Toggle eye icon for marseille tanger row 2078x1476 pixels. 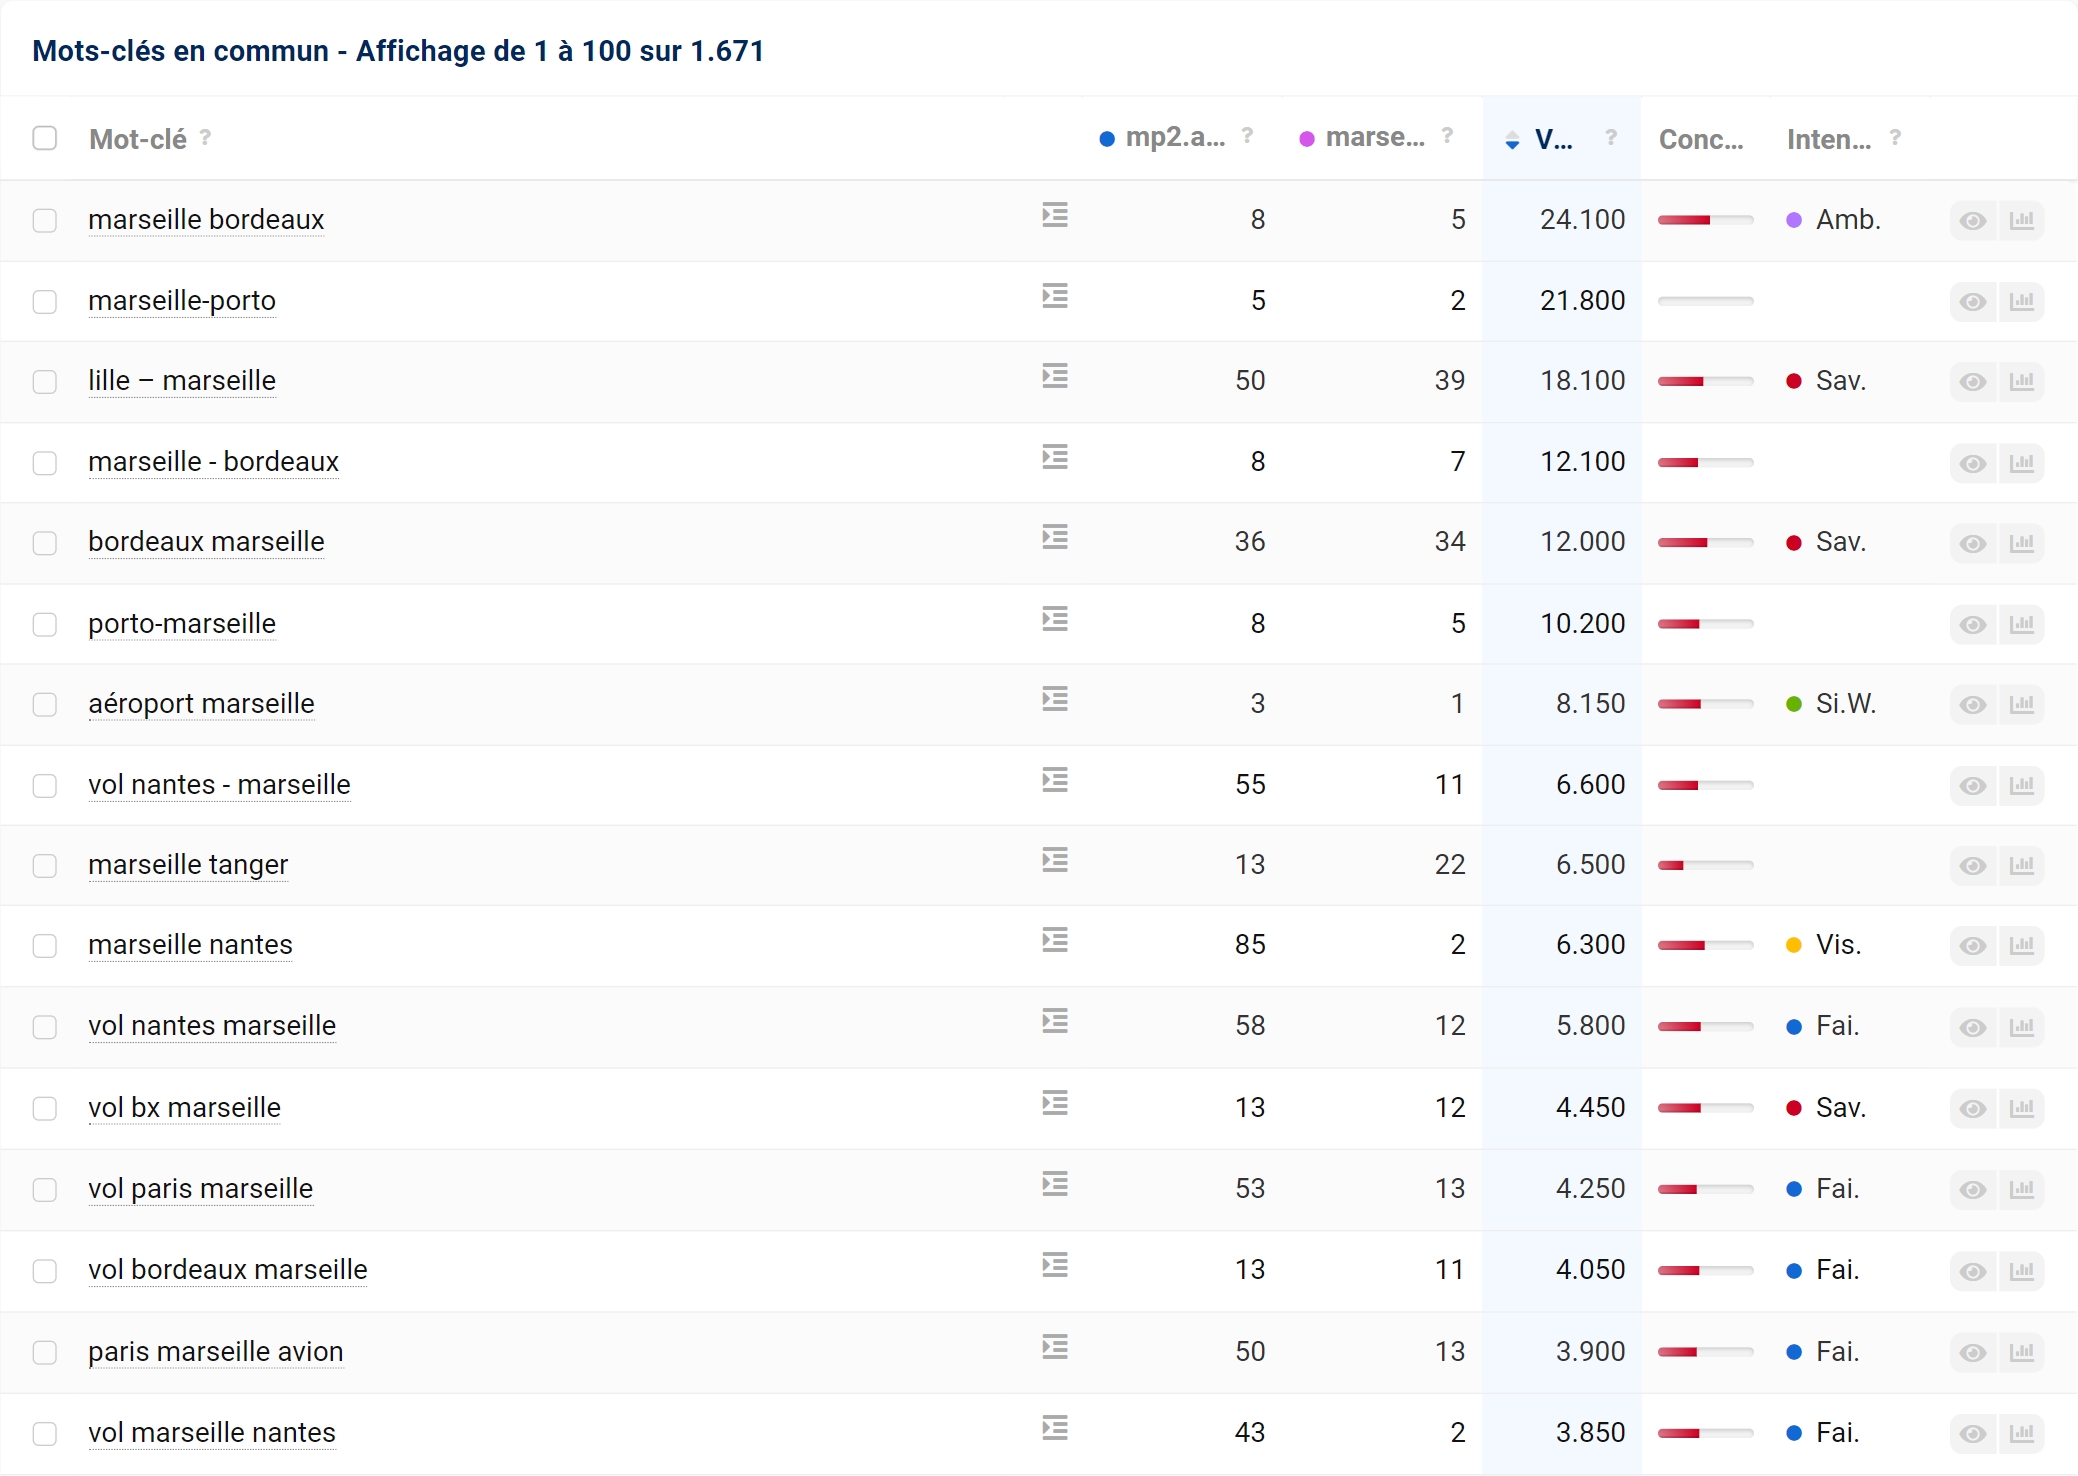[x=1973, y=865]
